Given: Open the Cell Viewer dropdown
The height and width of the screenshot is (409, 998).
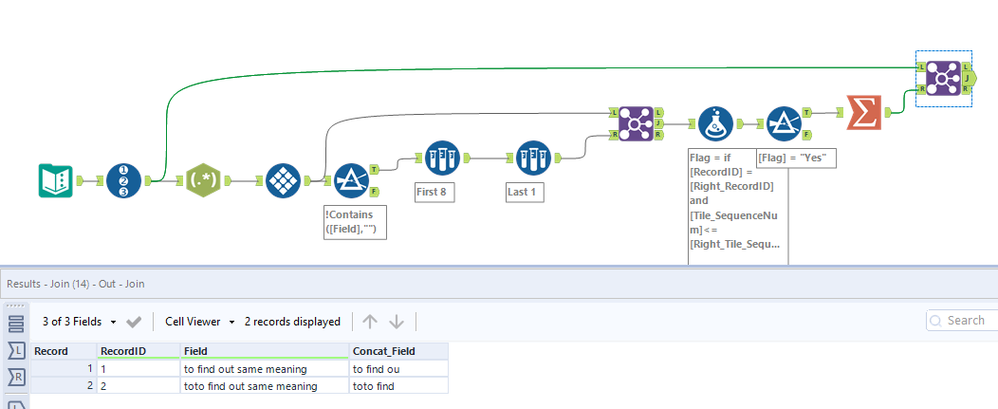Looking at the screenshot, I should tap(200, 322).
